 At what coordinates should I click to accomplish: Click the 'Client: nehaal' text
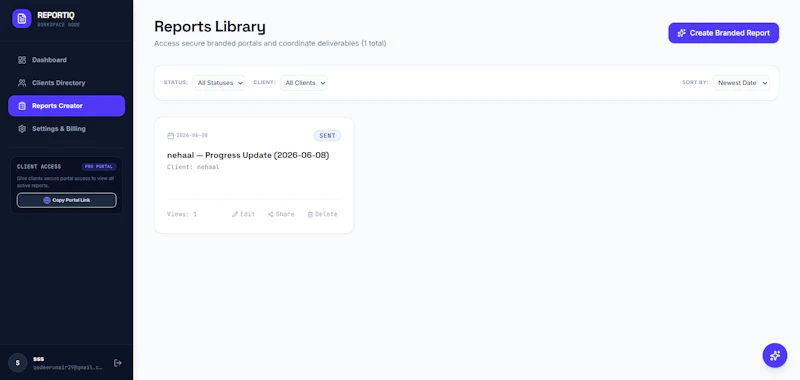193,167
